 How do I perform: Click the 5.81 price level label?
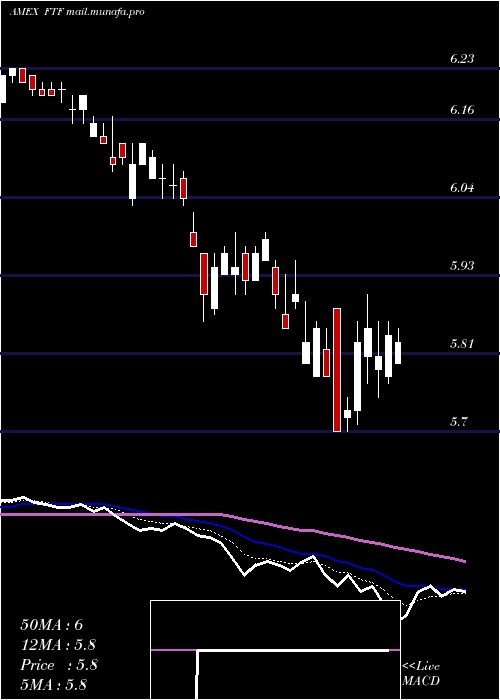[x=462, y=344]
